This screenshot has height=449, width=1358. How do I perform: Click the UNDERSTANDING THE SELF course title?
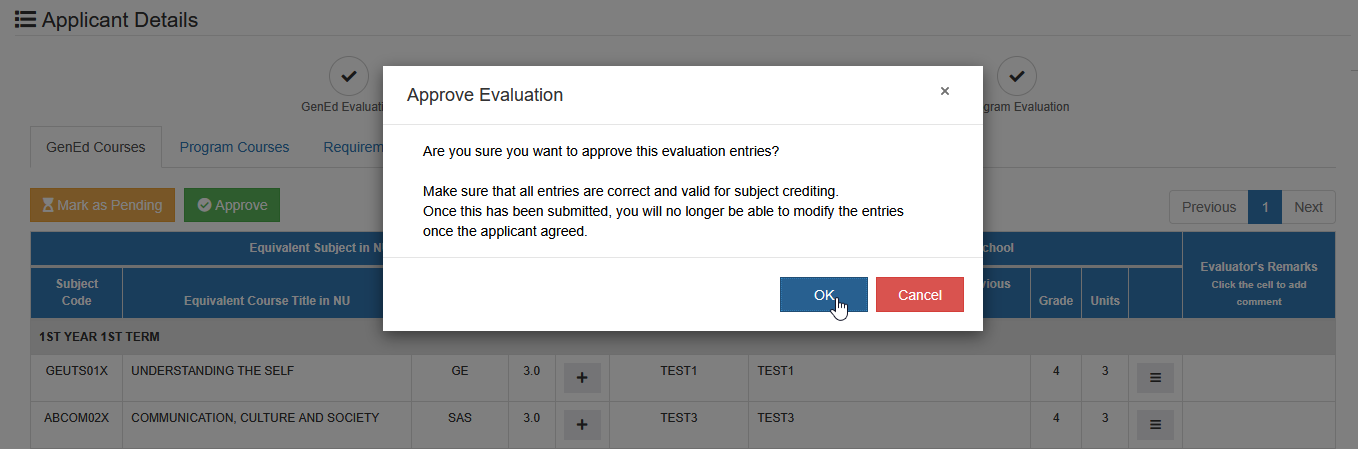[x=210, y=371]
